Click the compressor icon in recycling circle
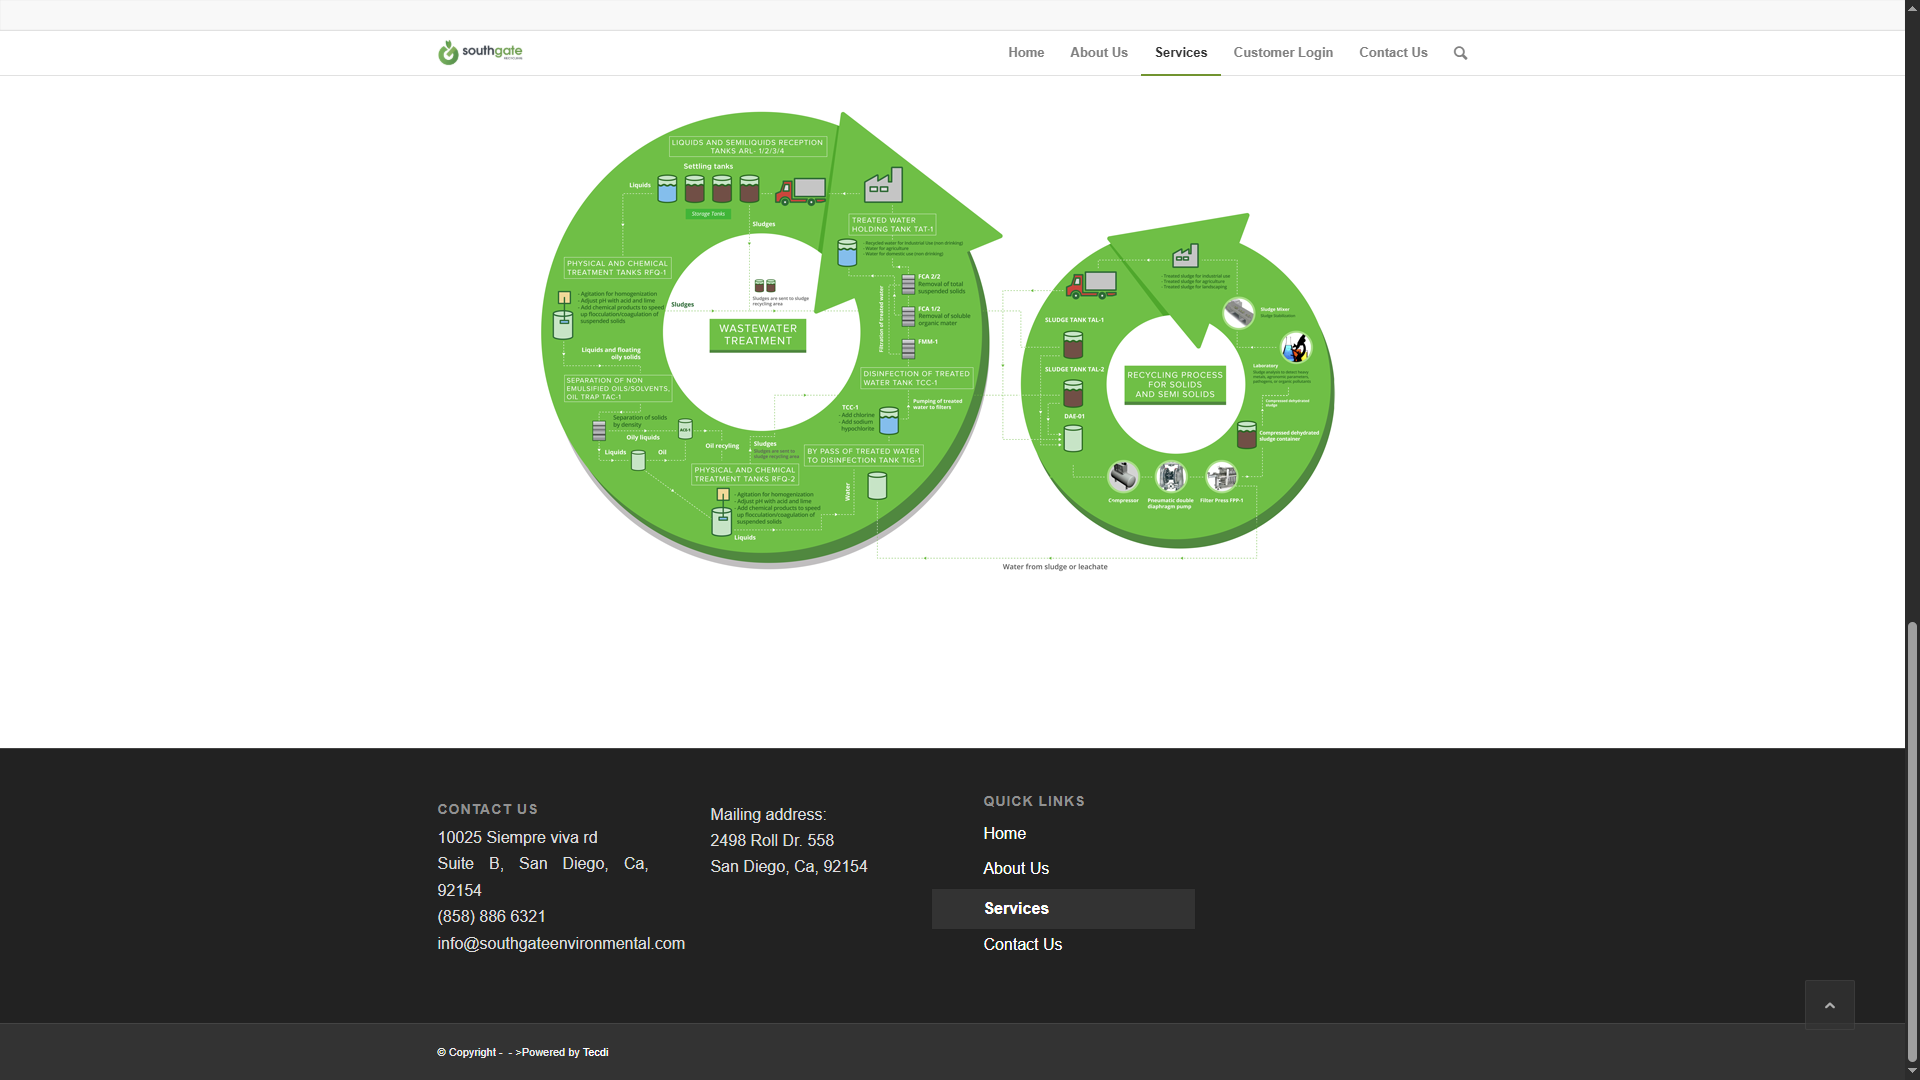Screen dimensions: 1920x1080 (x=1123, y=476)
